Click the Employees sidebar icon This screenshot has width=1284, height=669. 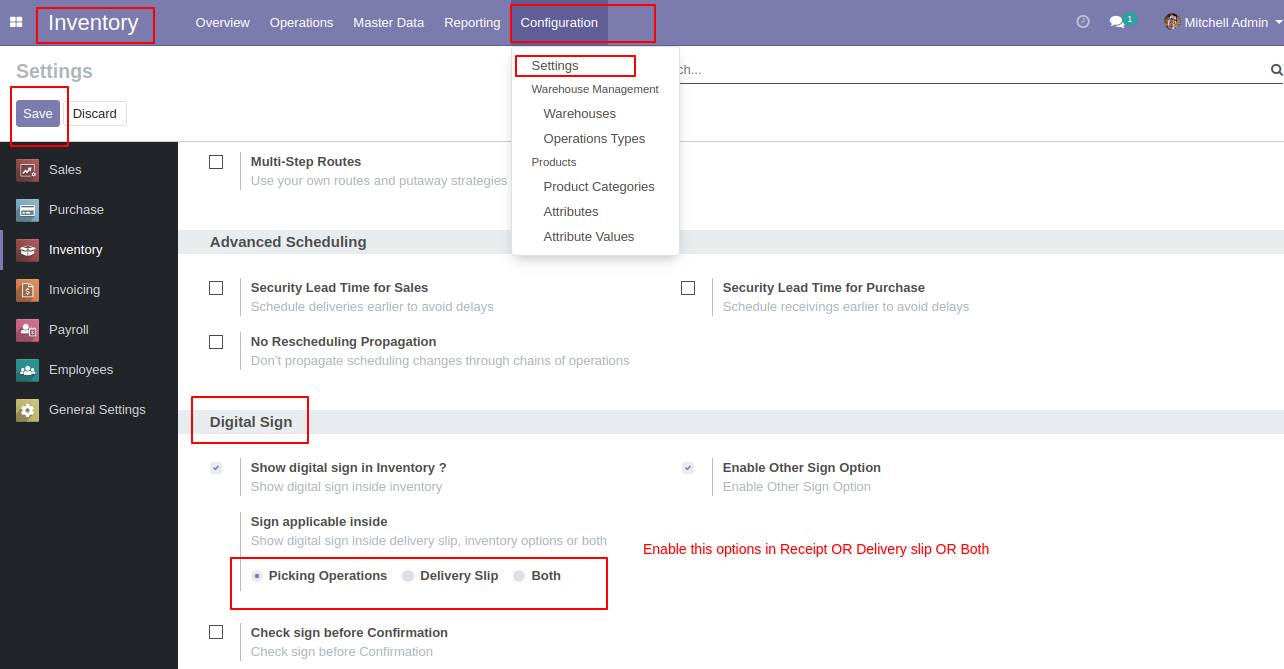click(27, 370)
